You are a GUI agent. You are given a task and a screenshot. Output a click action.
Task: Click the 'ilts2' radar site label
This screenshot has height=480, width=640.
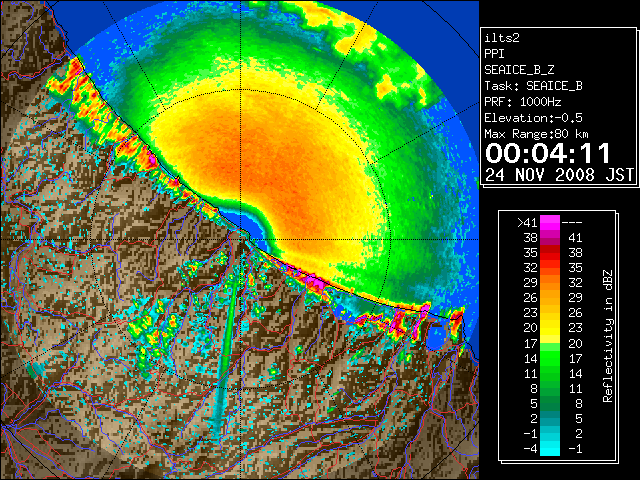[x=502, y=38]
